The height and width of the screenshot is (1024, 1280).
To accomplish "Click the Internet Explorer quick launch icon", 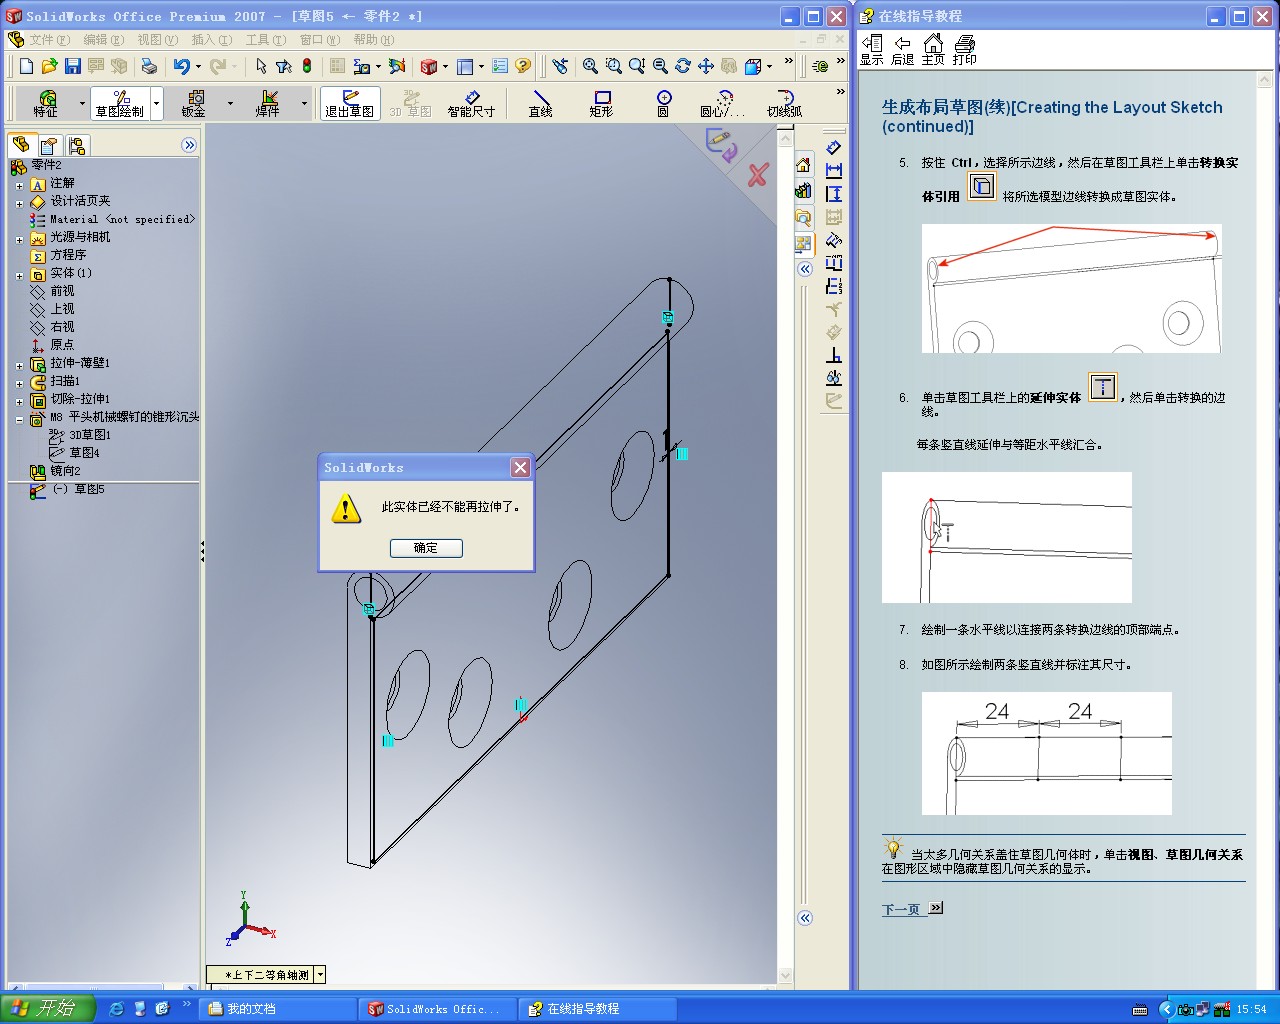I will pyautogui.click(x=116, y=1009).
